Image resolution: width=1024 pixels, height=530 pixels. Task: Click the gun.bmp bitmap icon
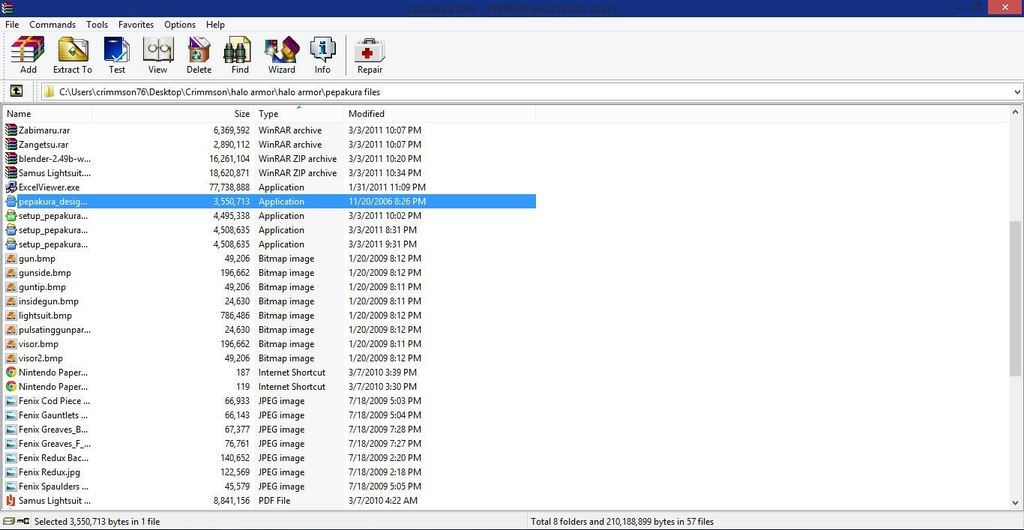click(10, 258)
